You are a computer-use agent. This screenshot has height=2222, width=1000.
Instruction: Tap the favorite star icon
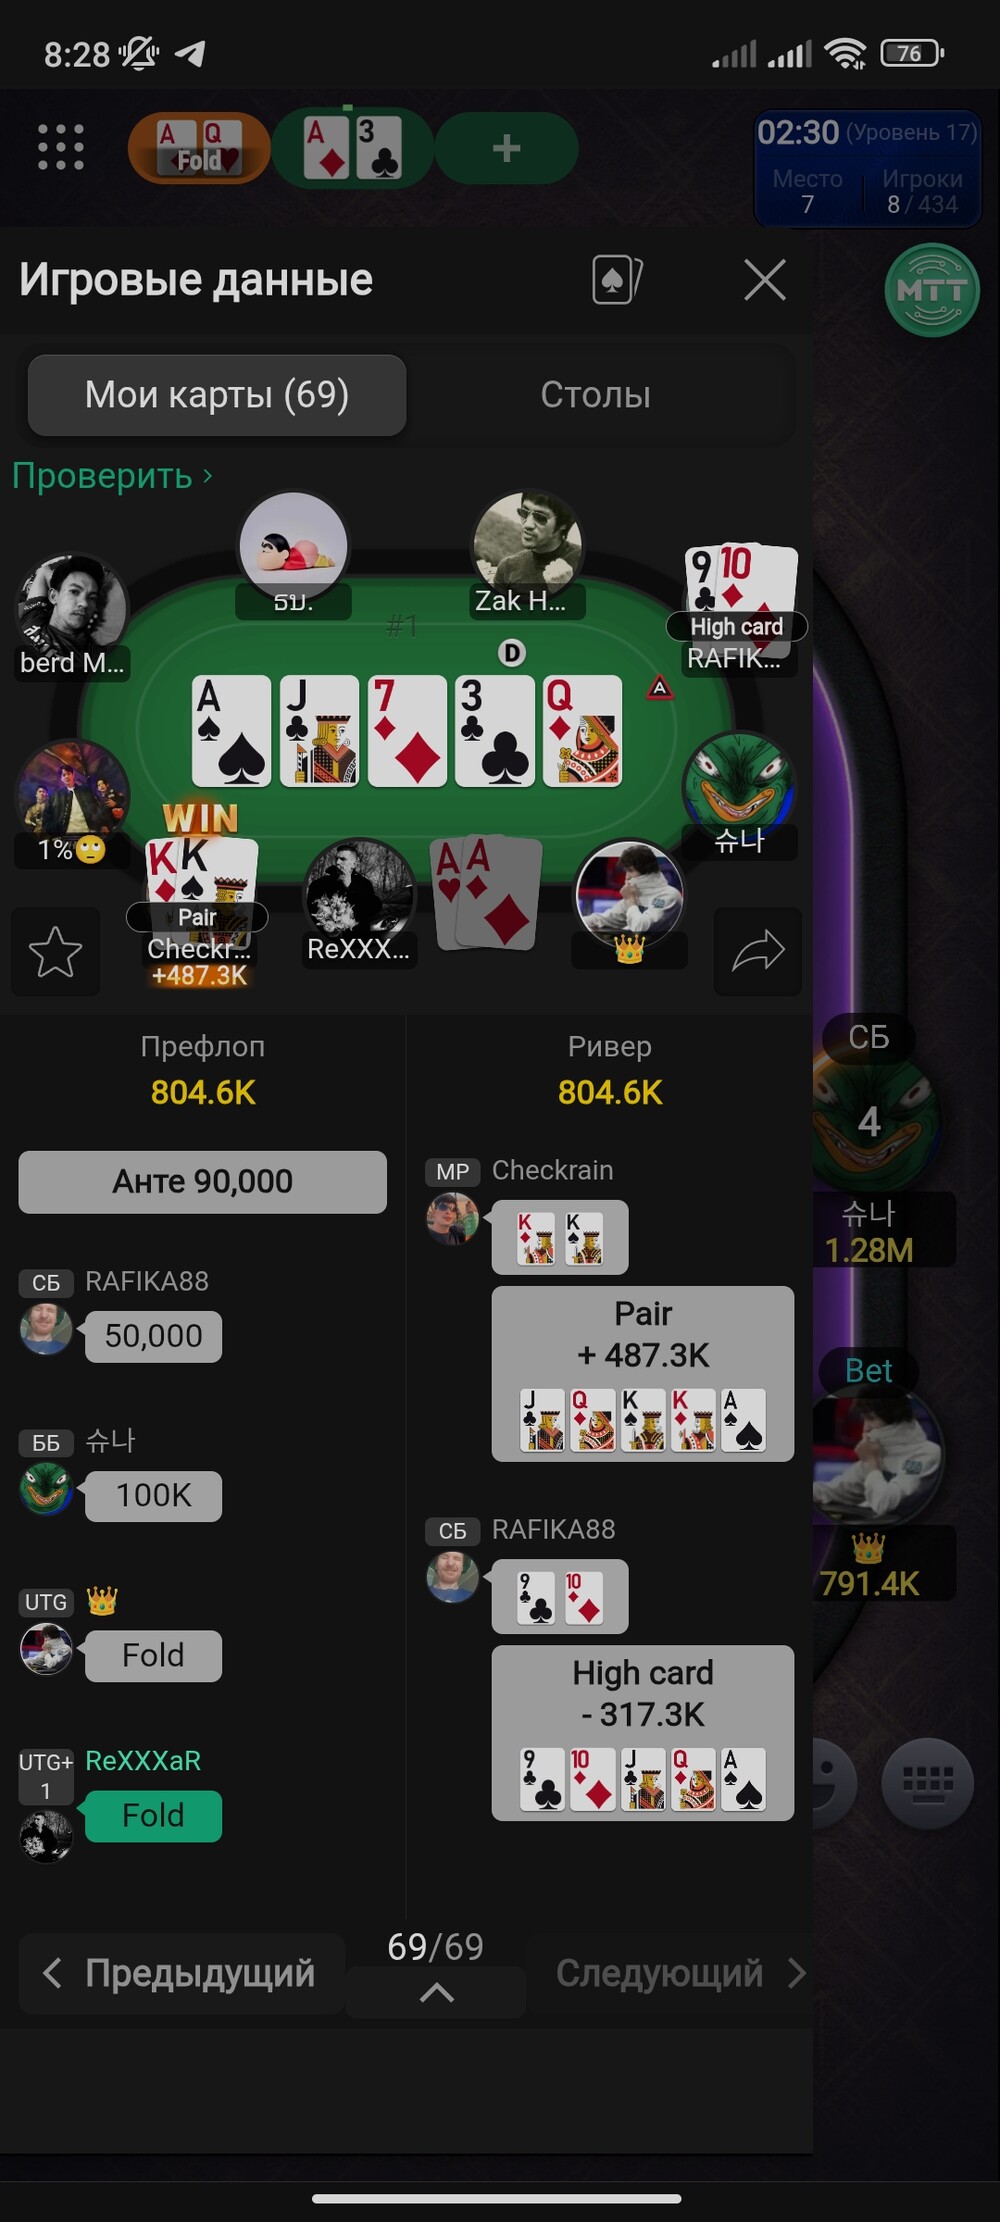click(56, 951)
